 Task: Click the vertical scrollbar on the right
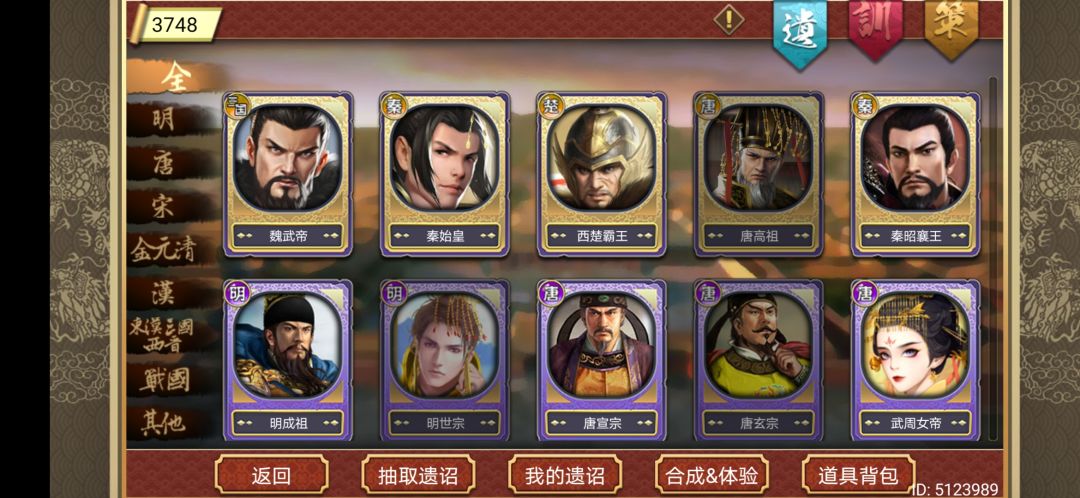(993, 258)
